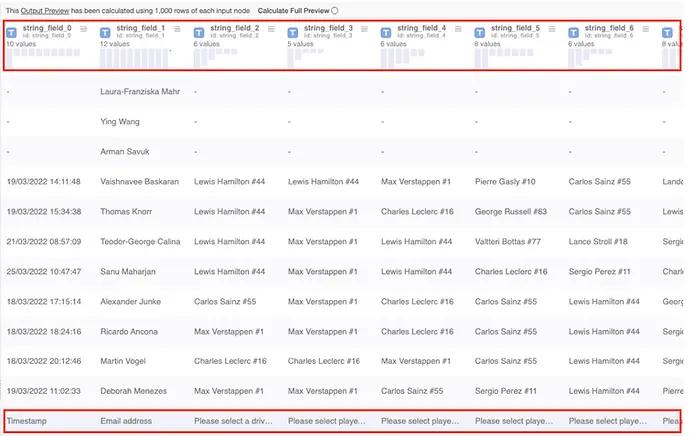This screenshot has width=693, height=436.
Task: Click timestamp '19/03/2022 14:11:48'
Action: (44, 182)
